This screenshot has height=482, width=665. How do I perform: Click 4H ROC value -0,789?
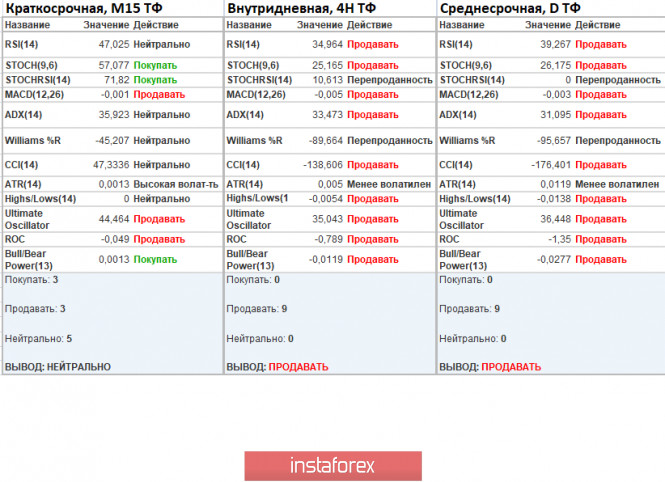point(328,240)
